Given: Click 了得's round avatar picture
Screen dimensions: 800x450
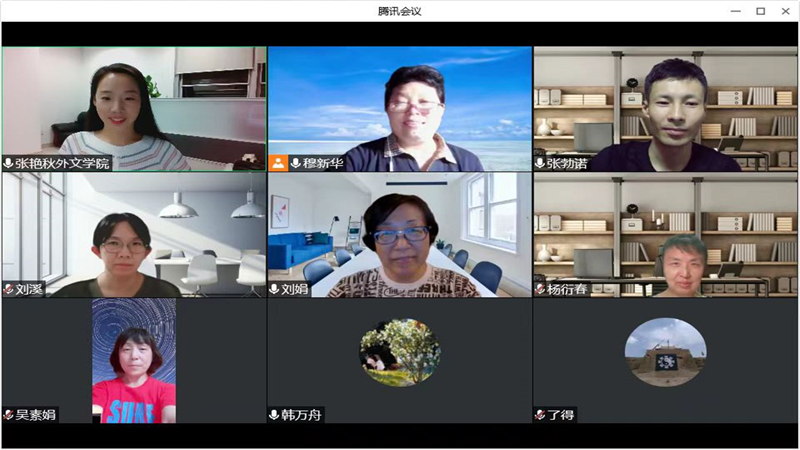Looking at the screenshot, I should click(x=665, y=352).
